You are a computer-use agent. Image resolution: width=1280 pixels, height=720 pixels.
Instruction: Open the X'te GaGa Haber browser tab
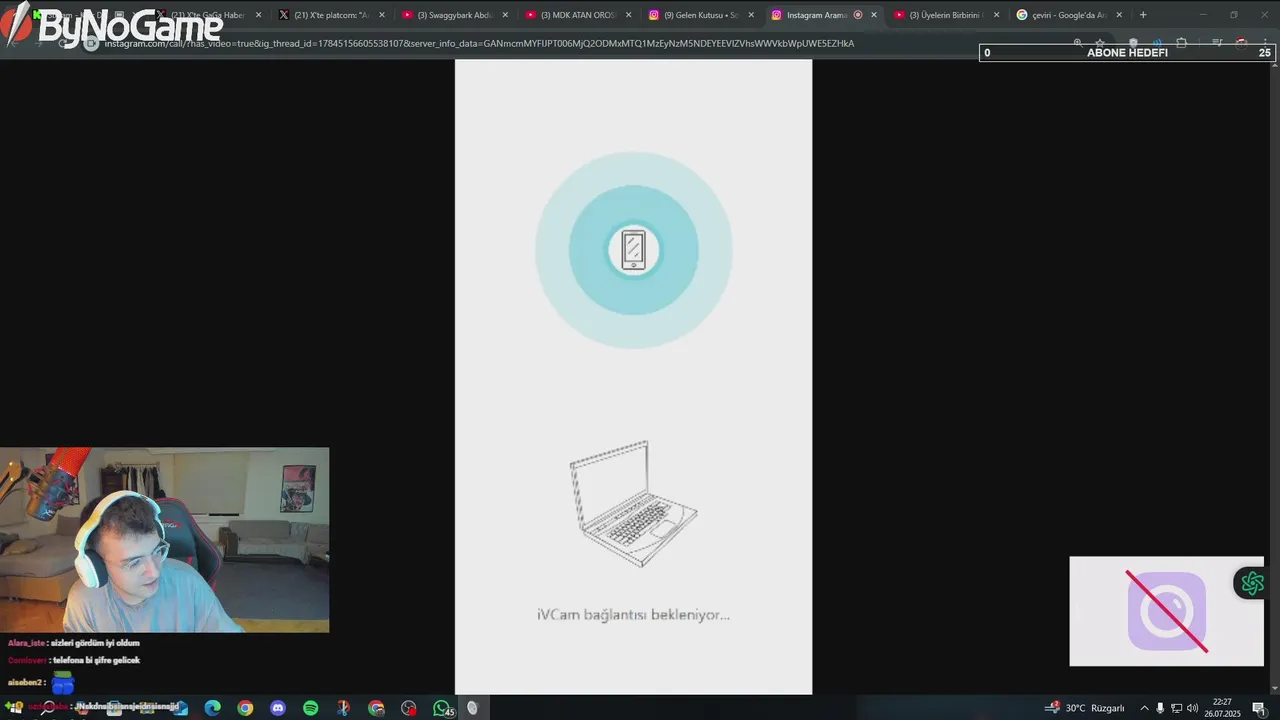[210, 15]
